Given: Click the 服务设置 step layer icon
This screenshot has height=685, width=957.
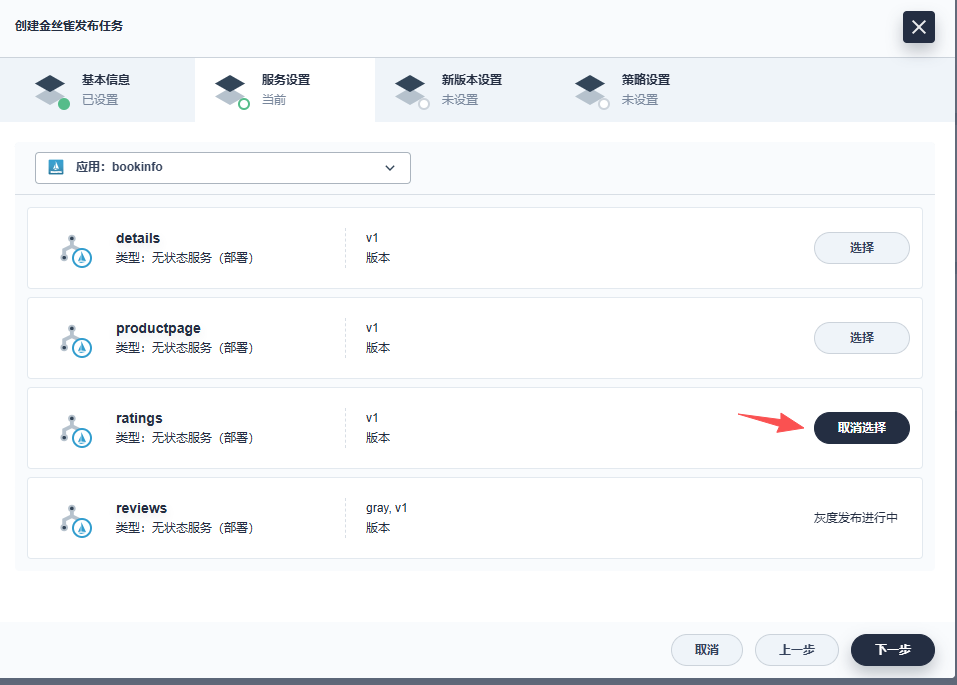Looking at the screenshot, I should [x=230, y=90].
